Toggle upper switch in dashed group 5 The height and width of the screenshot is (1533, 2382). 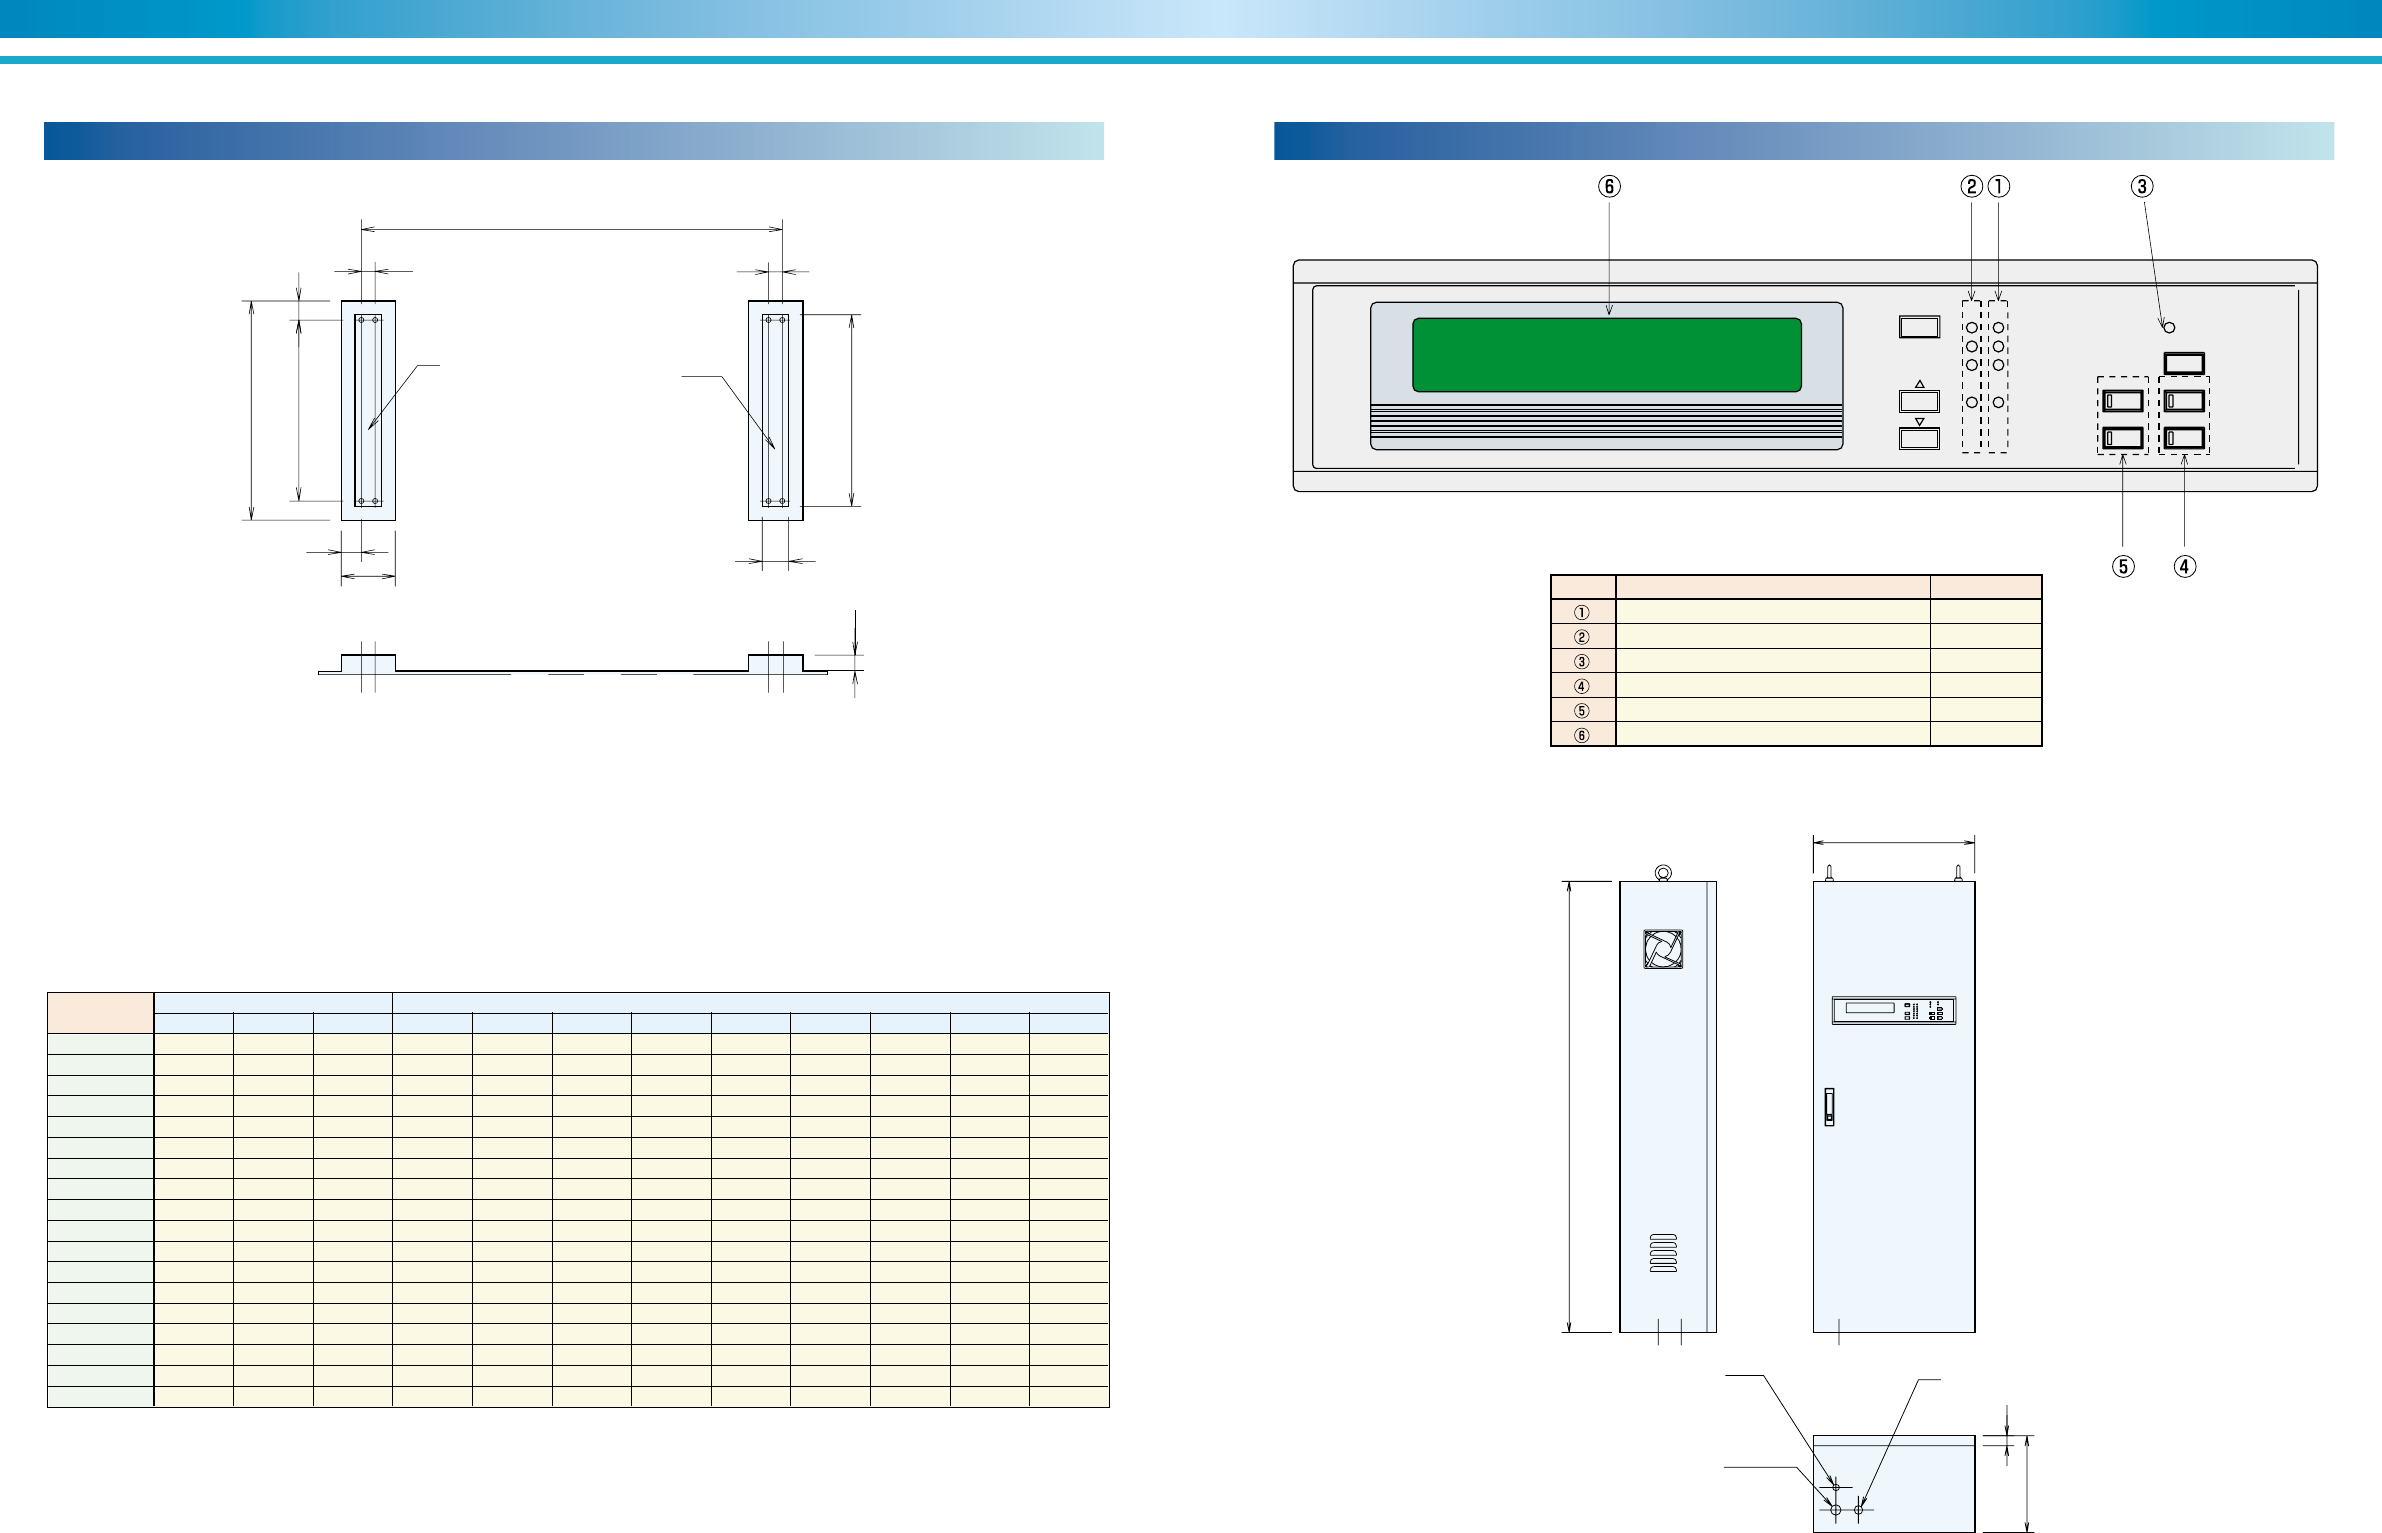[x=2123, y=401]
